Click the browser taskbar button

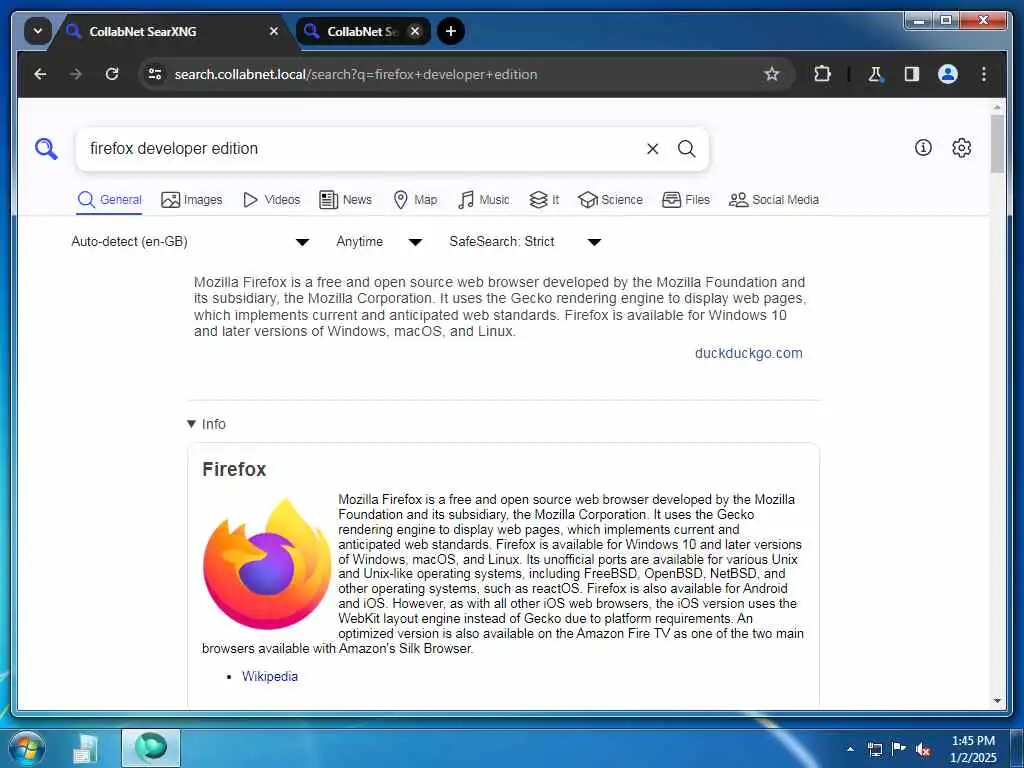pyautogui.click(x=151, y=748)
